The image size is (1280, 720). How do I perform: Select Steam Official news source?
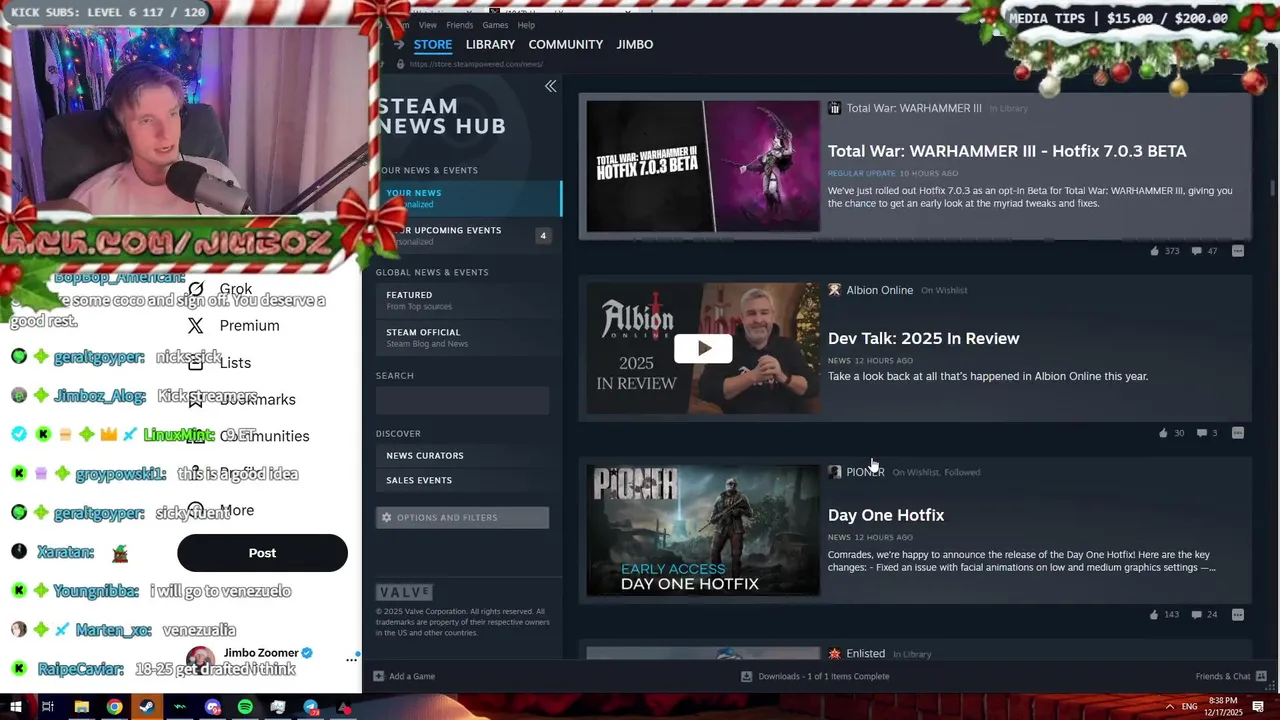coord(468,337)
